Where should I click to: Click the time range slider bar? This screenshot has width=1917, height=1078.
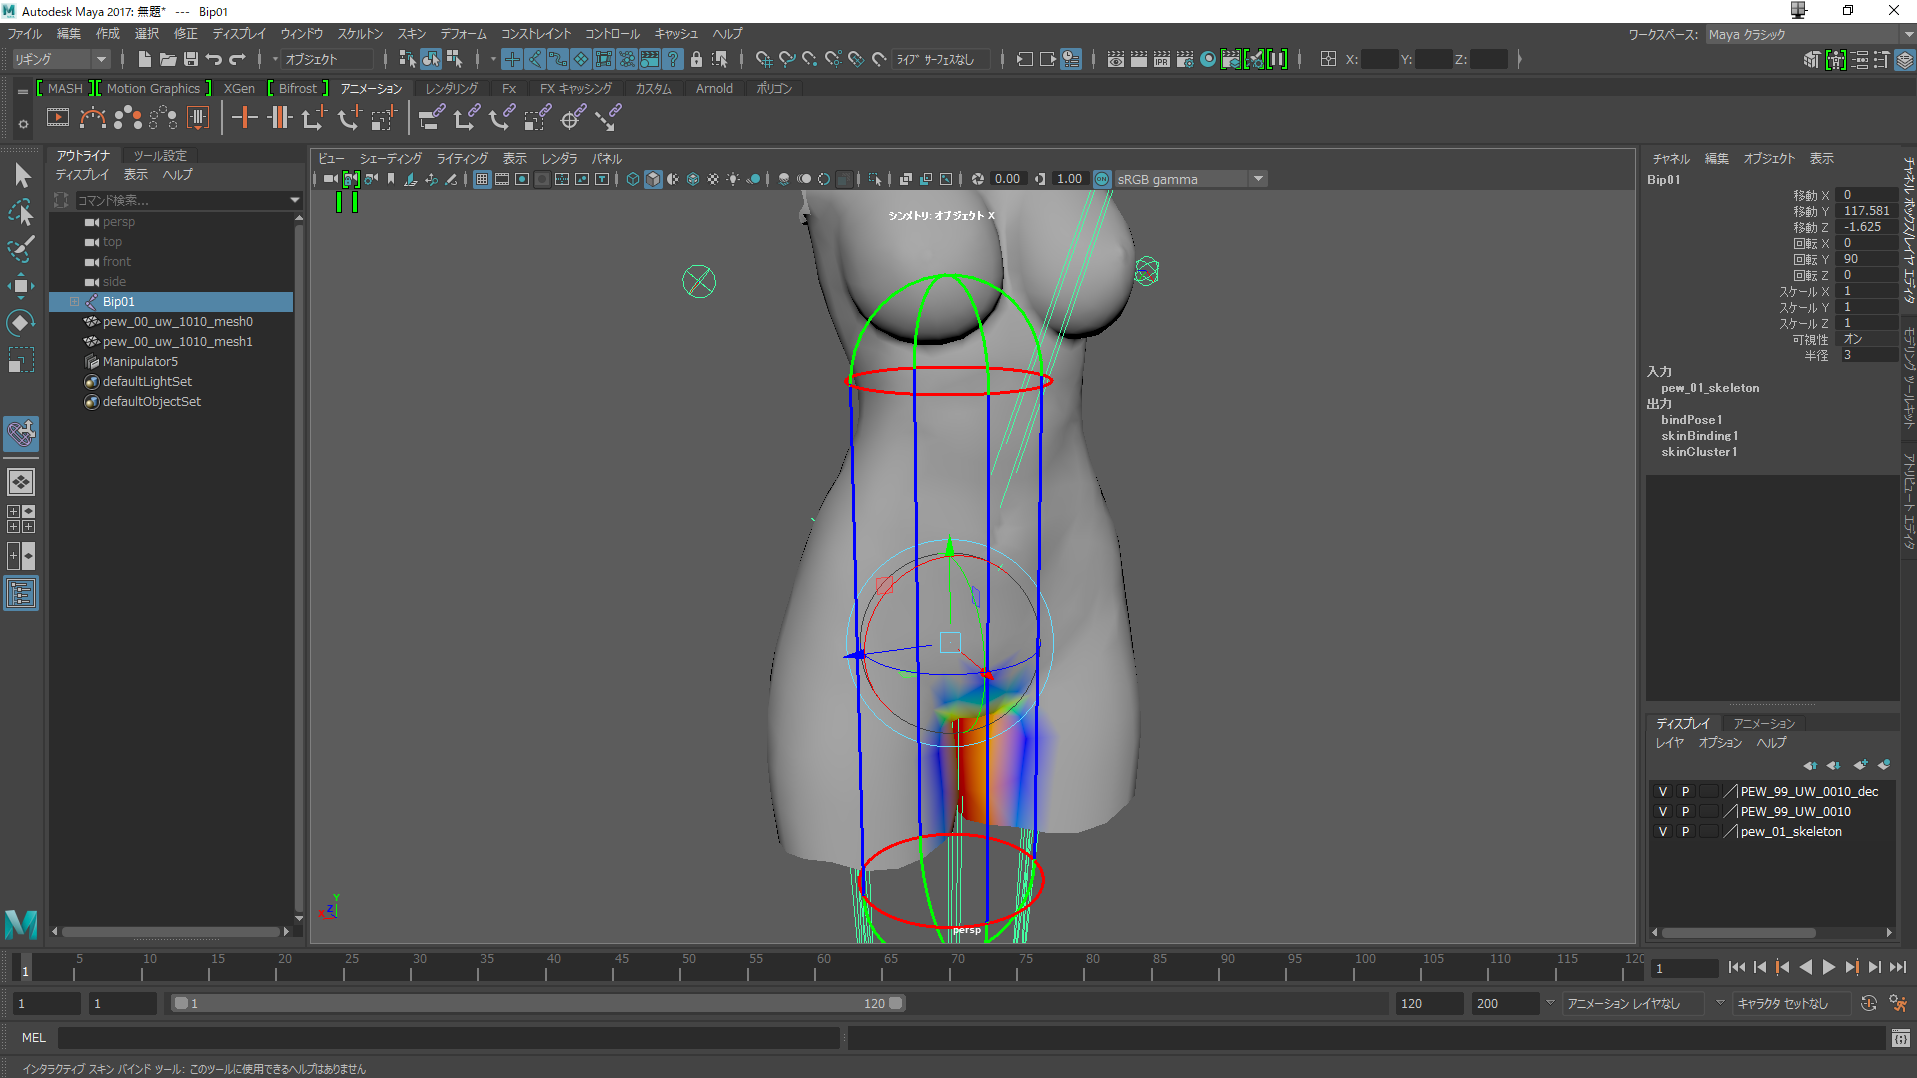pos(537,1003)
